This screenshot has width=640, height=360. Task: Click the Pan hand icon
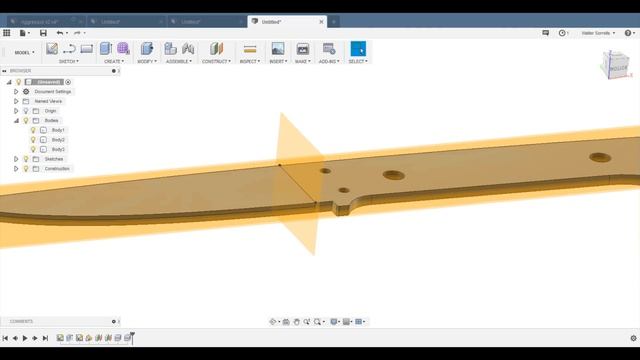click(296, 322)
